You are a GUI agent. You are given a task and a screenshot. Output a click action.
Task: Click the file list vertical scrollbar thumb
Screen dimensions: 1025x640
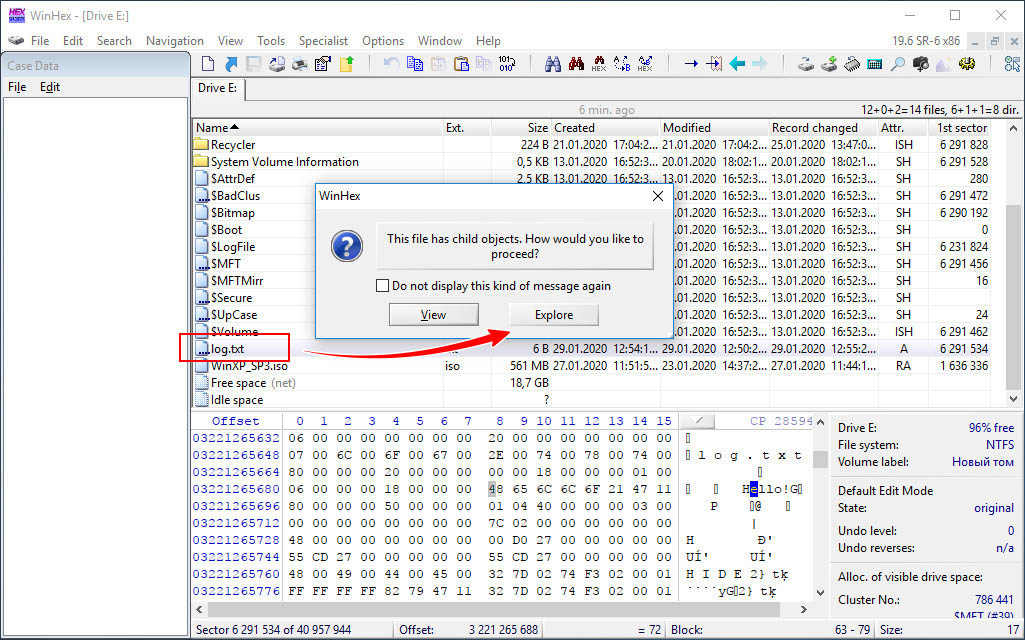tap(1013, 297)
